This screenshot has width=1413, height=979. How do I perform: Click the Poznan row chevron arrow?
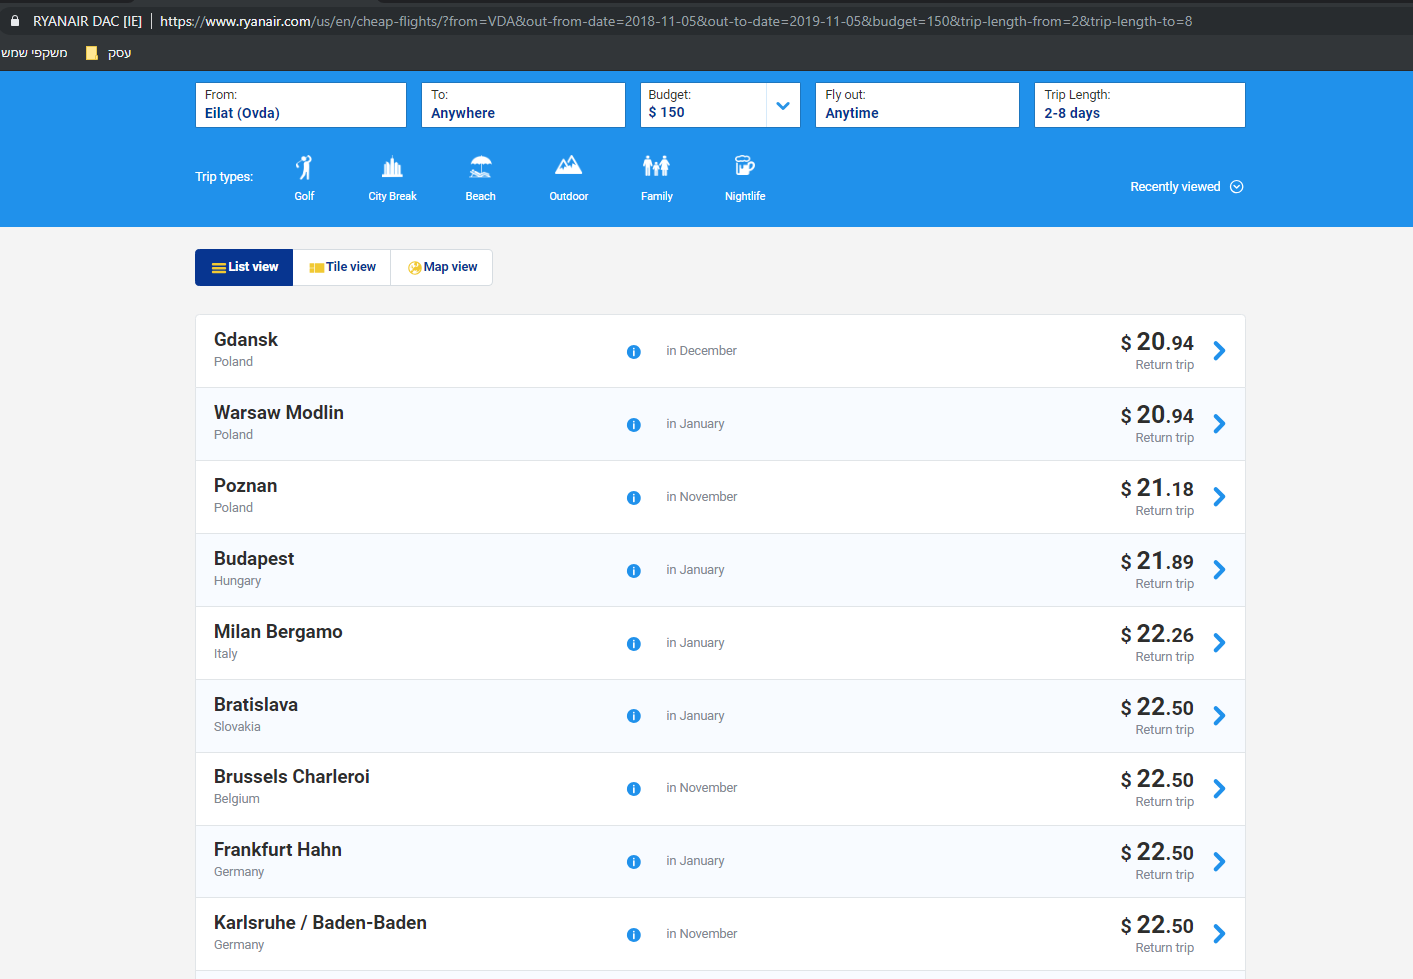tap(1219, 497)
